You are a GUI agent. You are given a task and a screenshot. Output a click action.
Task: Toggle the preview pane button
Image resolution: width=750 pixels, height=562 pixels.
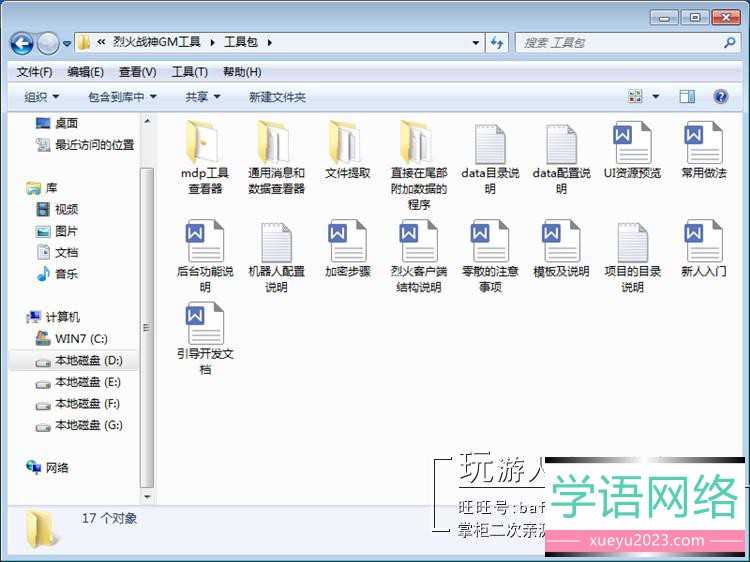point(687,97)
